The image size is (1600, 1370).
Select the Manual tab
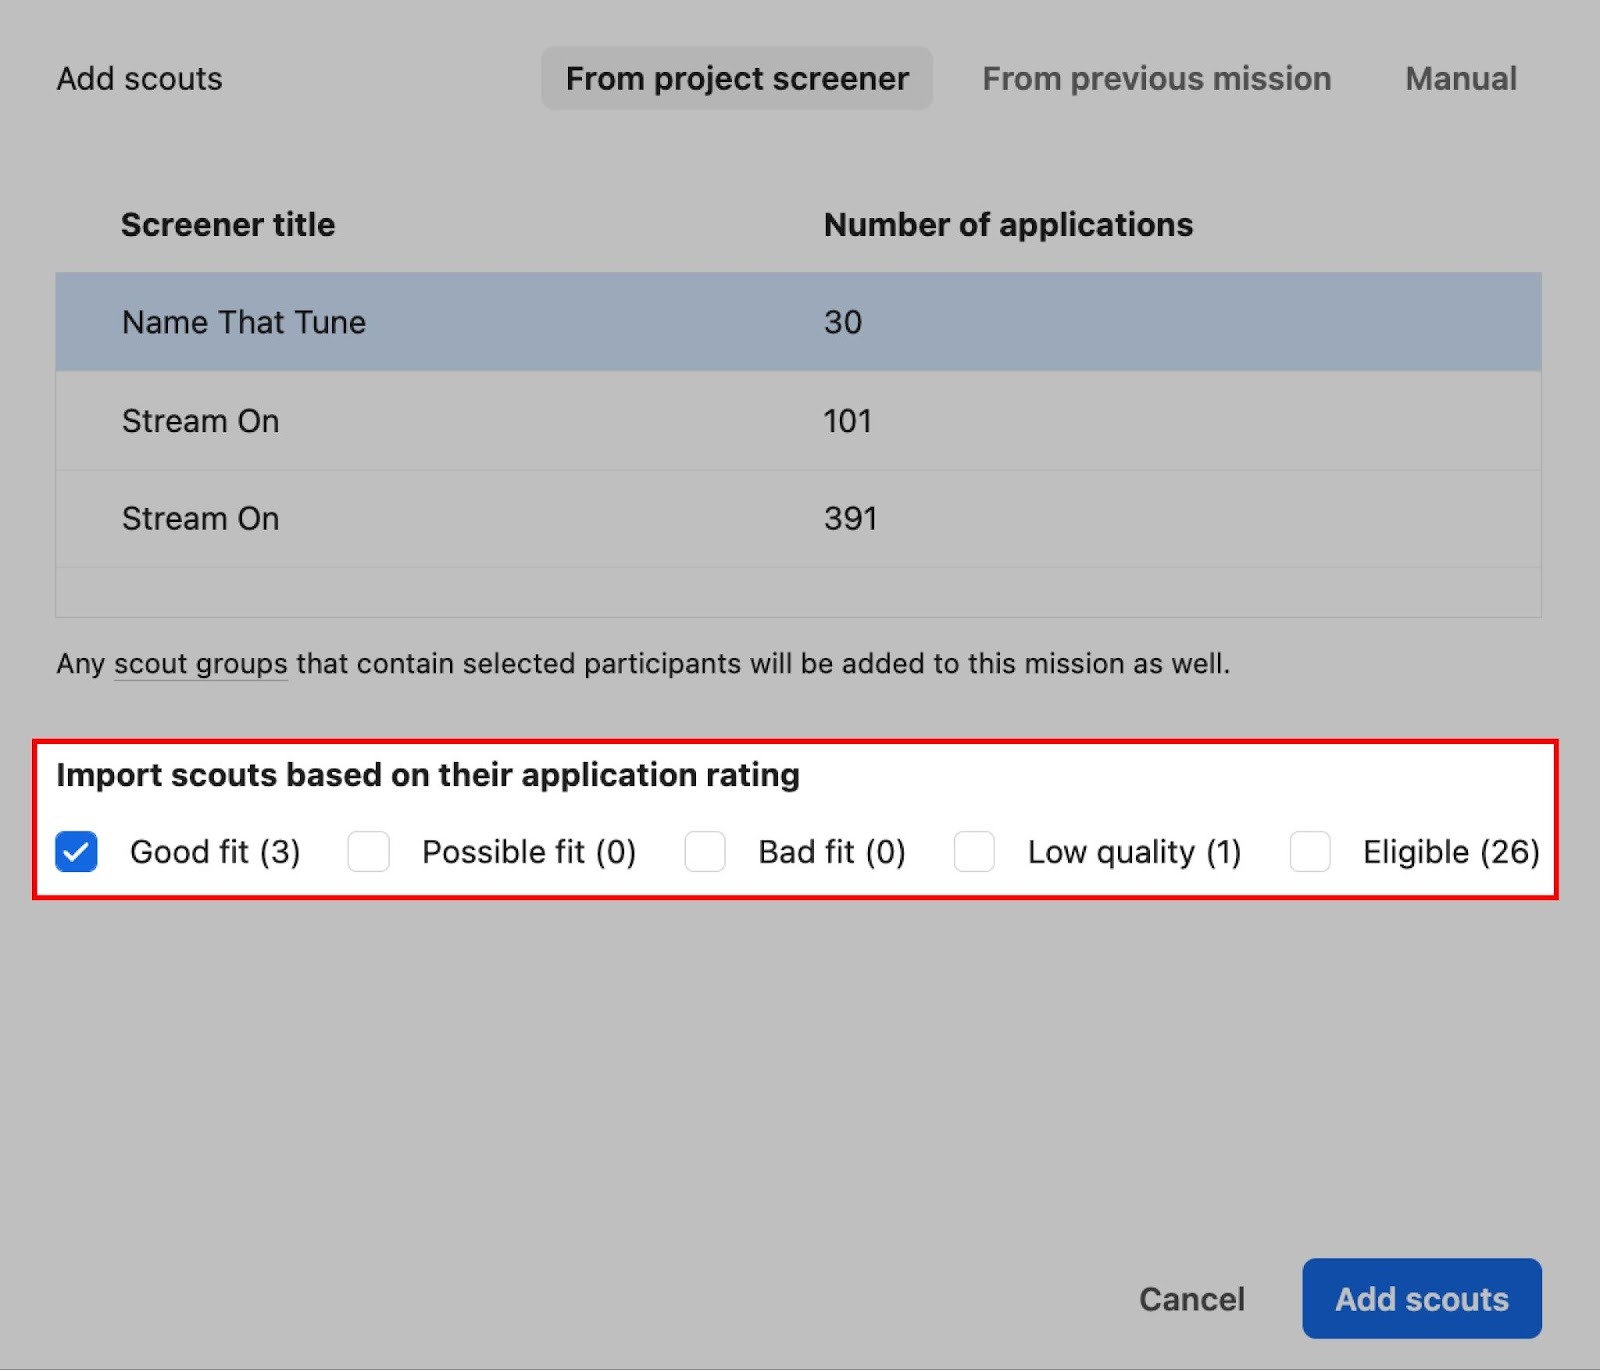pos(1460,78)
